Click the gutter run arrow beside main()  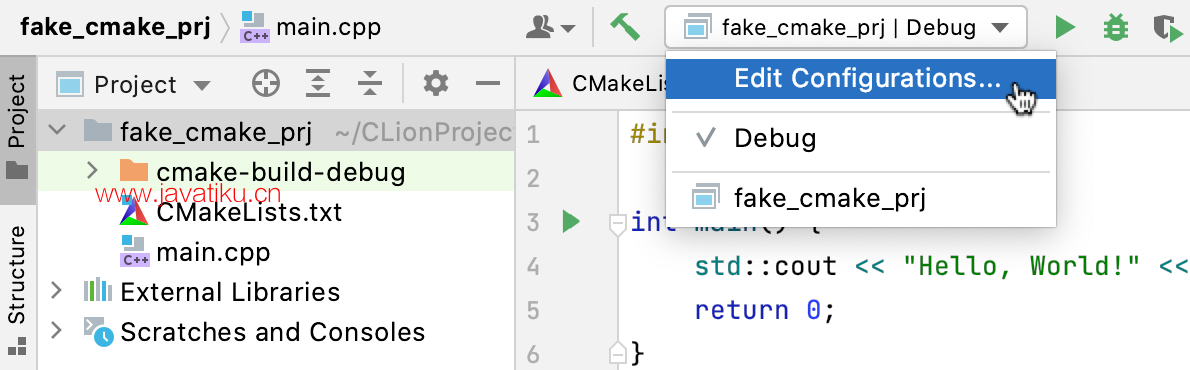[571, 222]
